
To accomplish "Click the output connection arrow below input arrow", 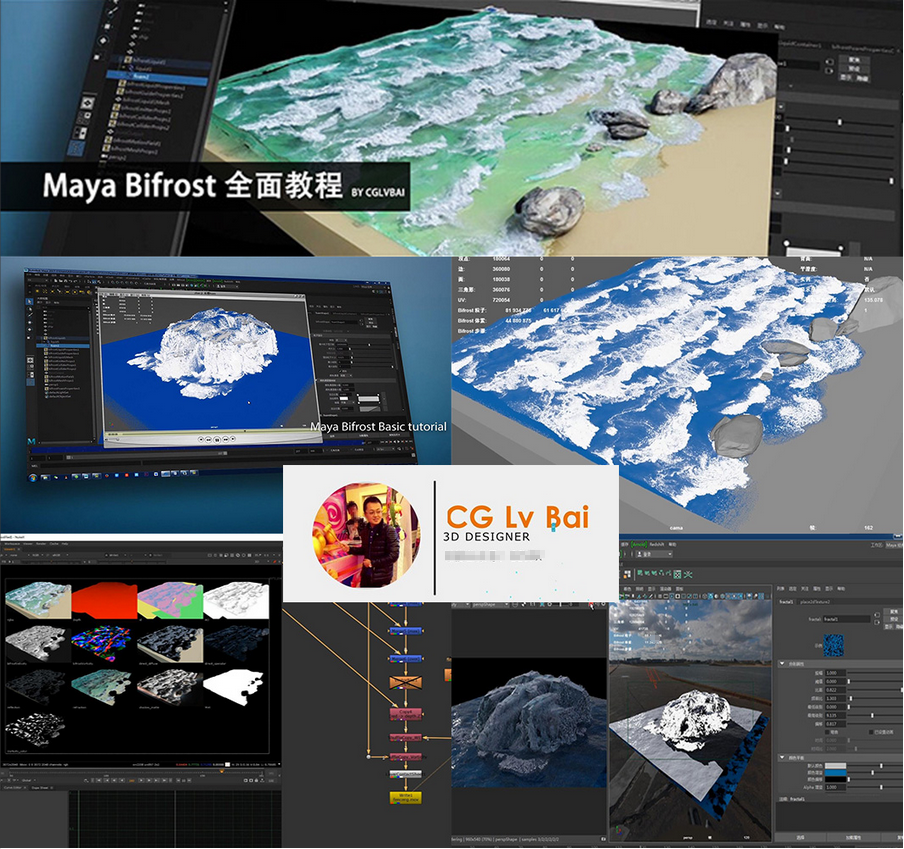I will pos(878,623).
